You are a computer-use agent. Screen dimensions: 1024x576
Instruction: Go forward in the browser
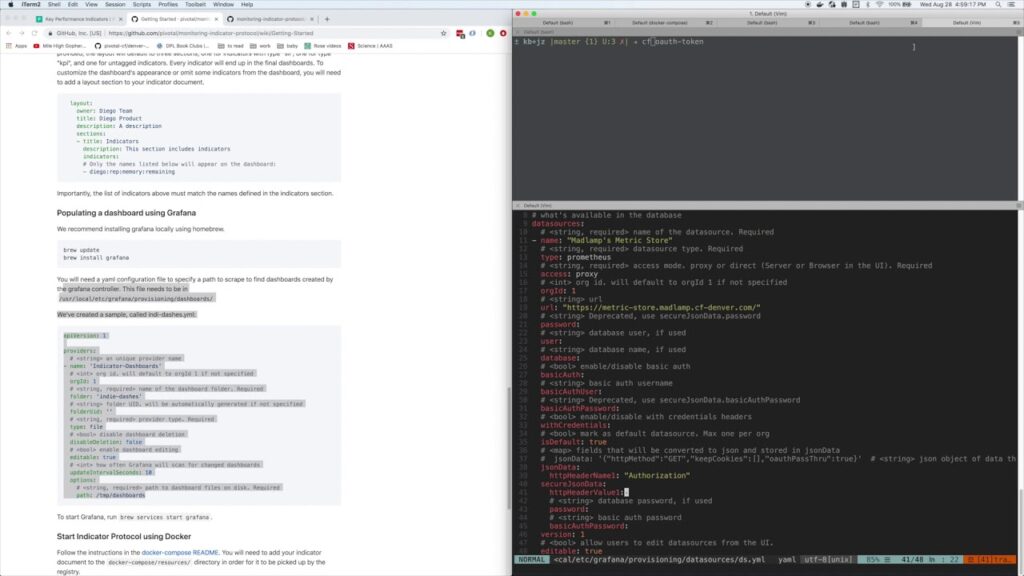pos(22,33)
